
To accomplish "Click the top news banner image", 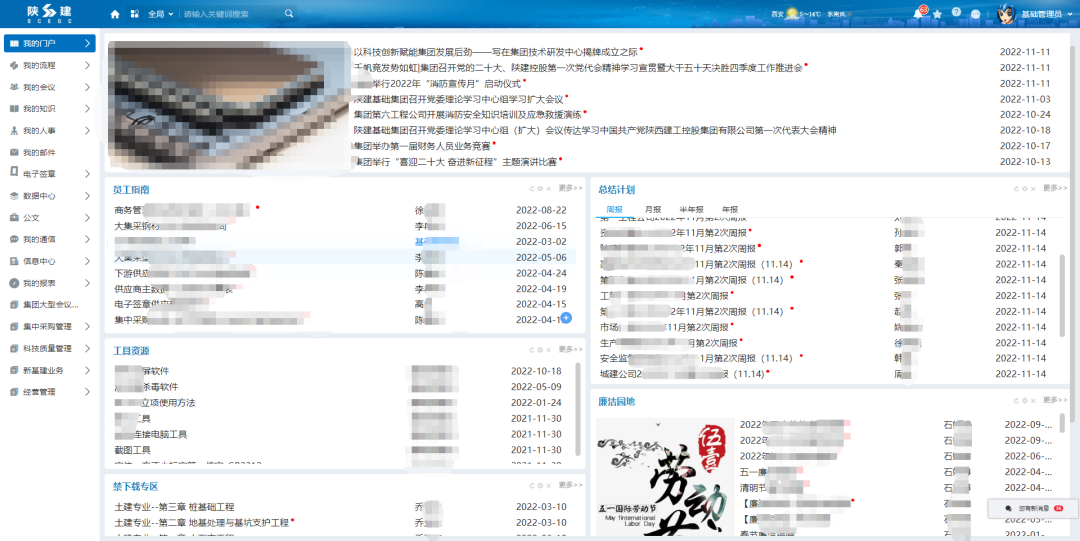I will pos(229,105).
